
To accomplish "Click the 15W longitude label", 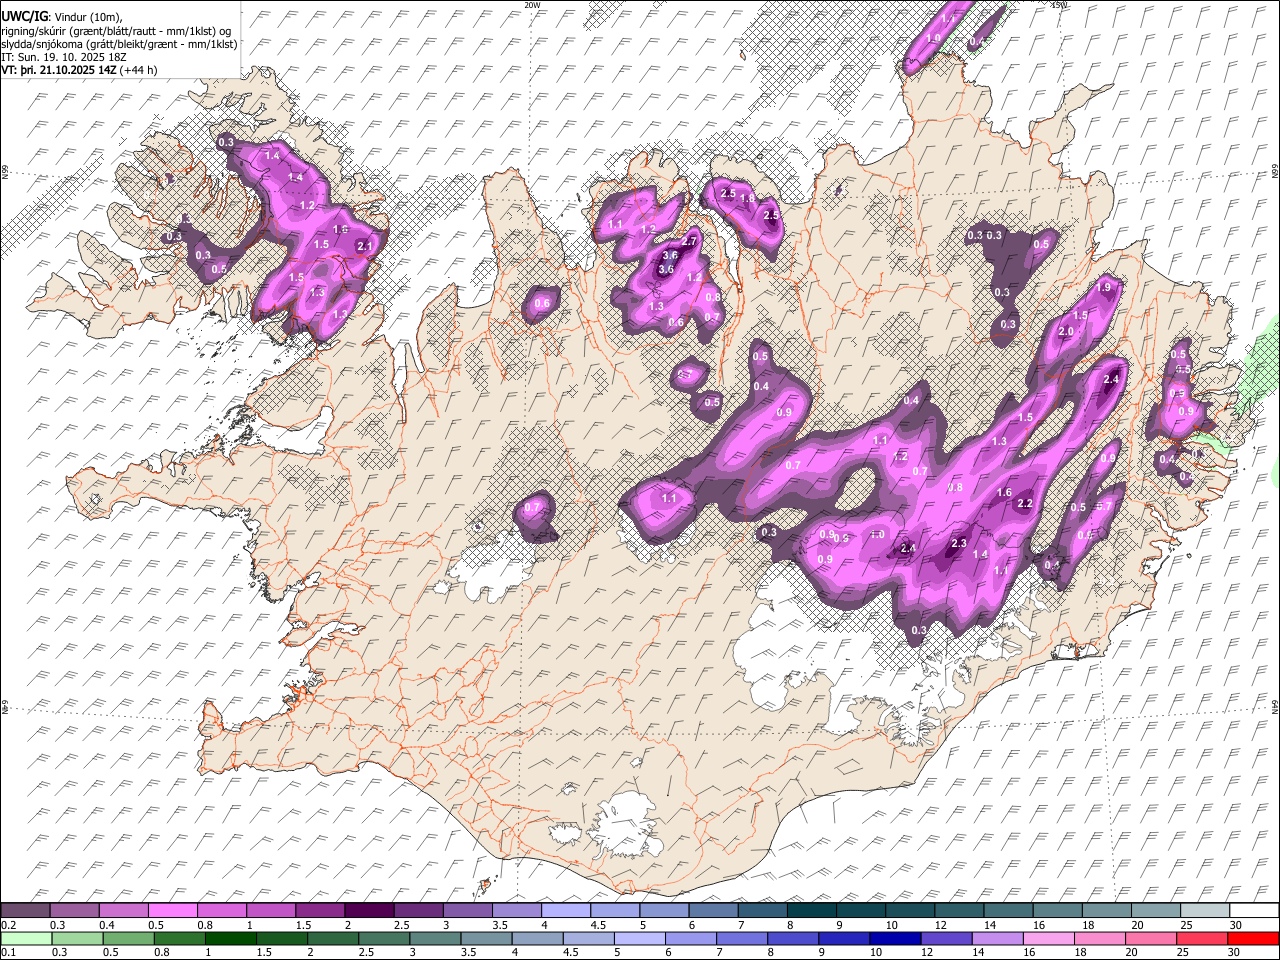I will pyautogui.click(x=1060, y=5).
